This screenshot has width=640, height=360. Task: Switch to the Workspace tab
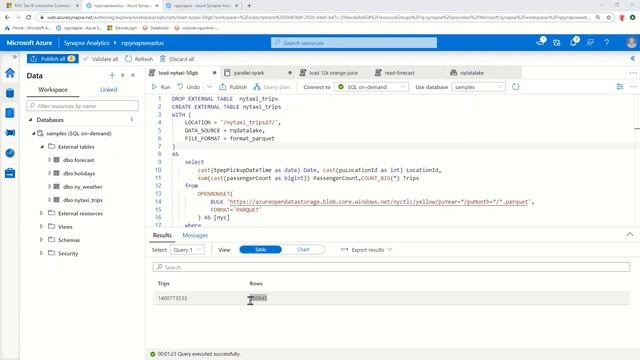coord(53,89)
